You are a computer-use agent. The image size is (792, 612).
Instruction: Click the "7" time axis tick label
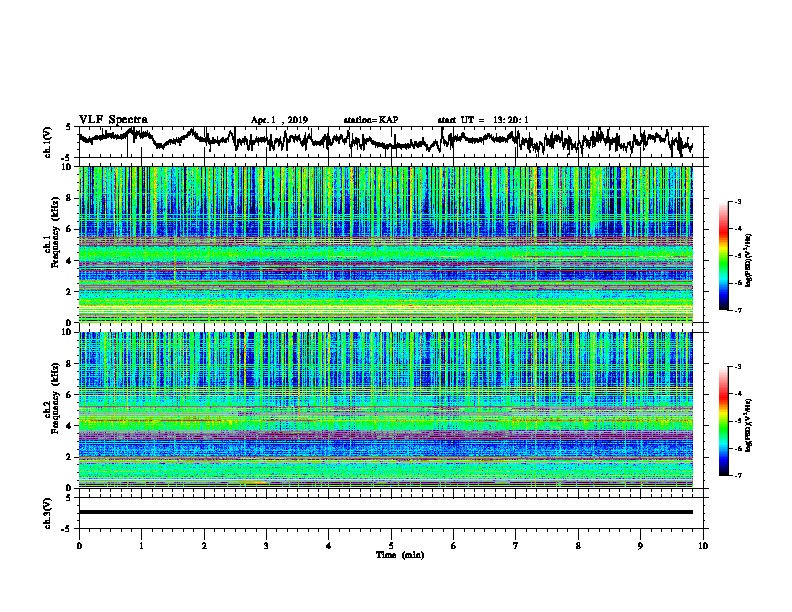(516, 546)
